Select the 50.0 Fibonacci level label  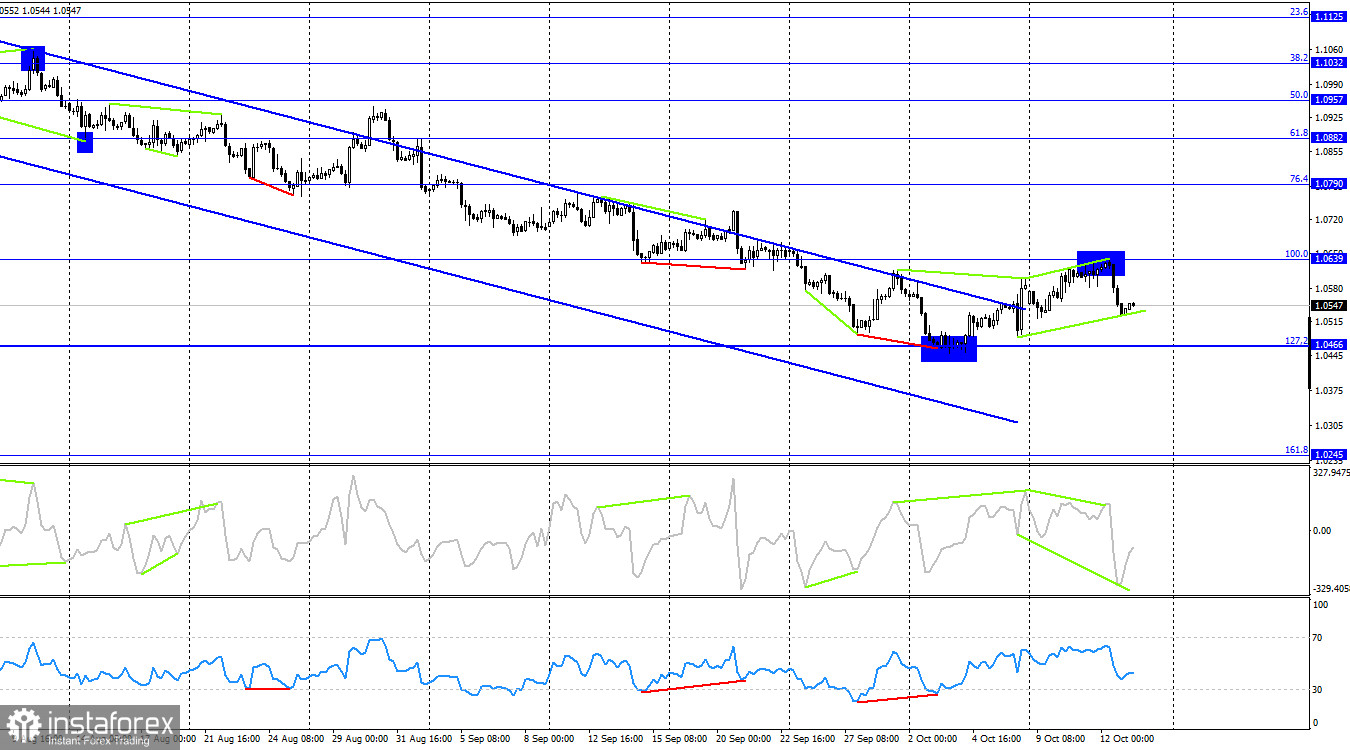[x=1299, y=95]
